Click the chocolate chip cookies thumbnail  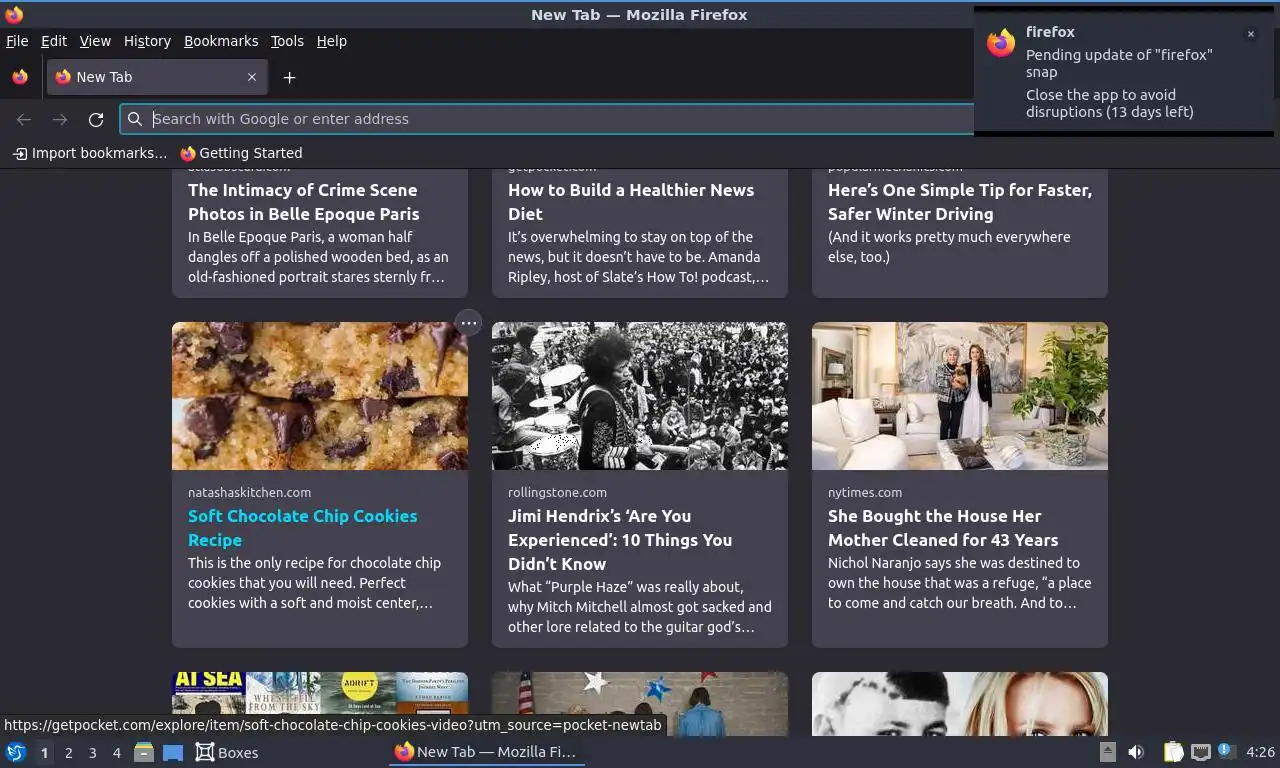coord(320,396)
